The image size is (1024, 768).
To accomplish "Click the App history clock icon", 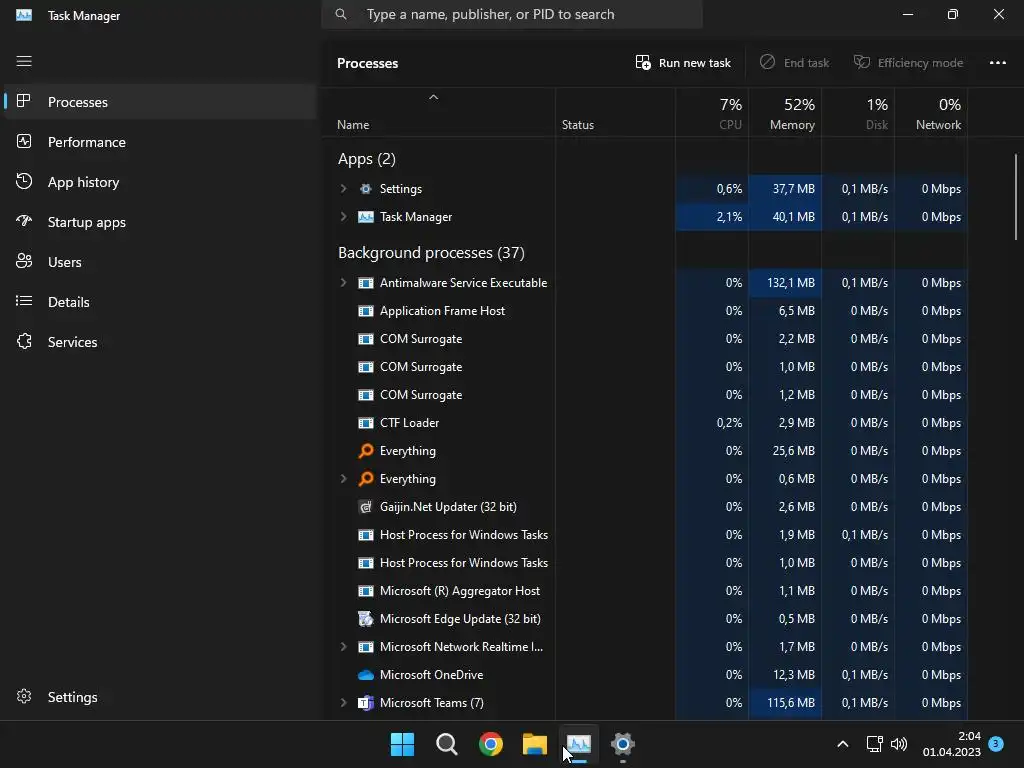I will [24, 182].
